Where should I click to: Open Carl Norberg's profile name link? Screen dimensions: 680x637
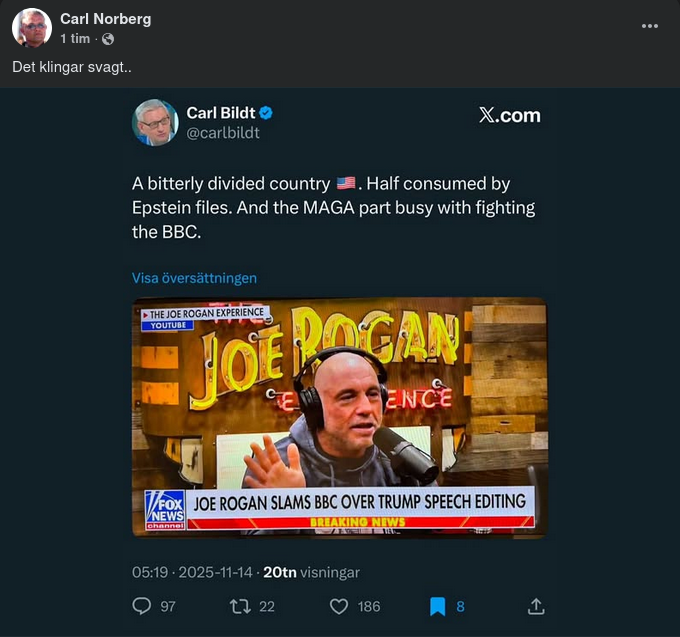(106, 19)
